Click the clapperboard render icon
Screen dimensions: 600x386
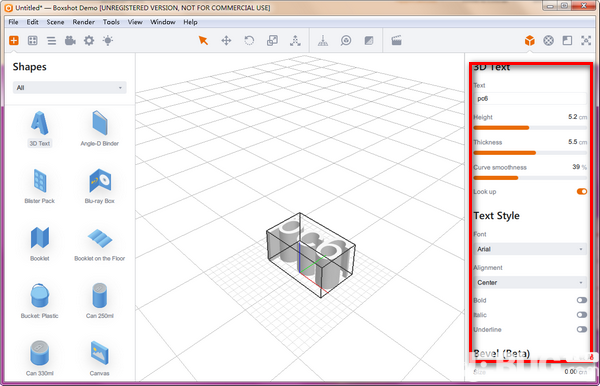coord(396,41)
